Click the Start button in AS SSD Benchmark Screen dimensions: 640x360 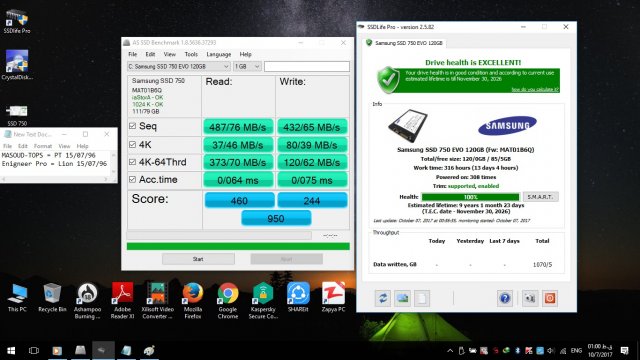click(x=198, y=259)
